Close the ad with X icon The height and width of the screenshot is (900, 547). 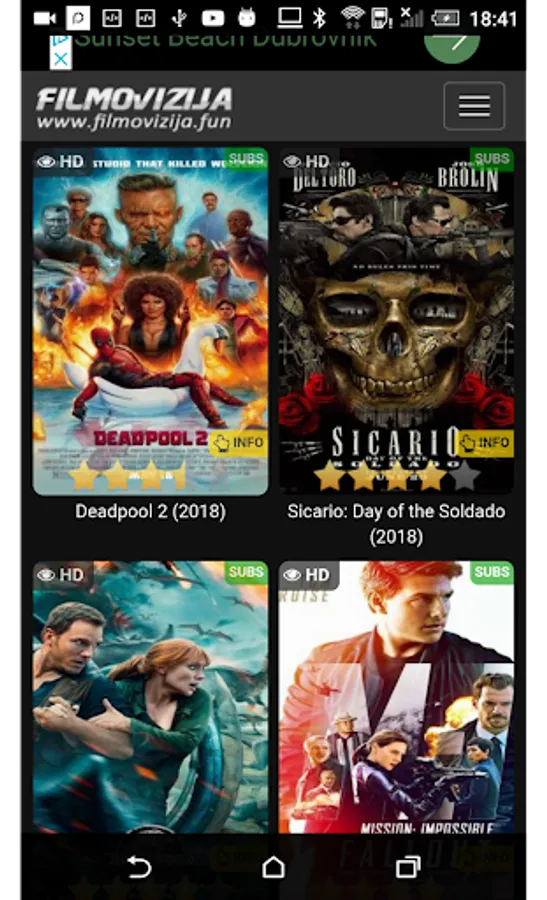pos(61,59)
